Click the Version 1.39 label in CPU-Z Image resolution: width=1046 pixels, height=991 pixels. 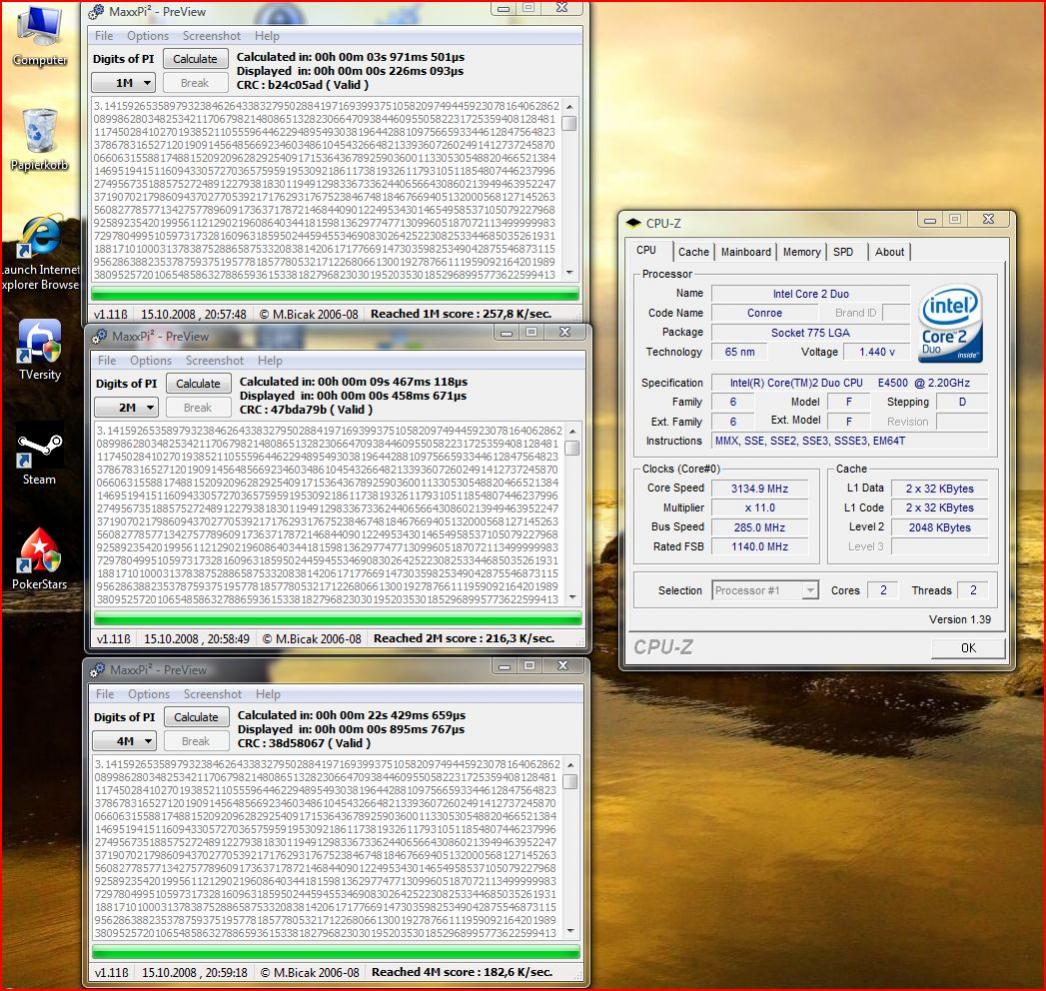pyautogui.click(x=959, y=620)
